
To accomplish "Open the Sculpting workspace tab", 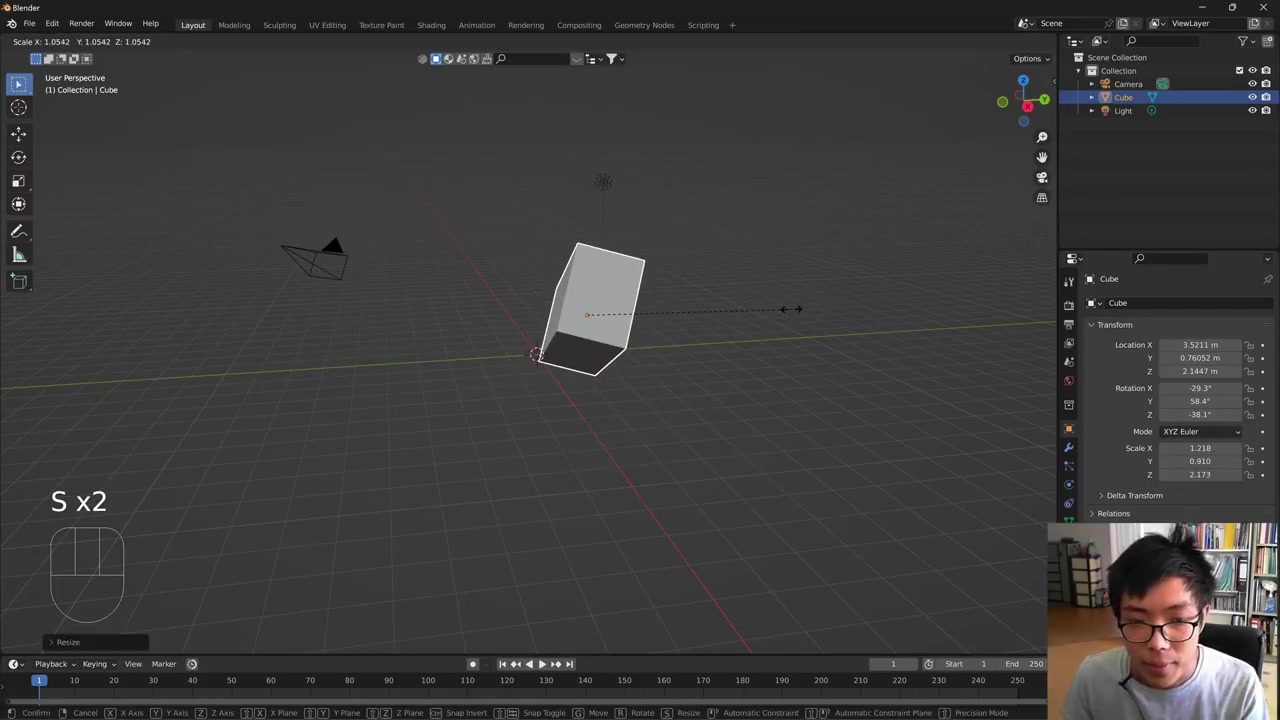I will 279,25.
